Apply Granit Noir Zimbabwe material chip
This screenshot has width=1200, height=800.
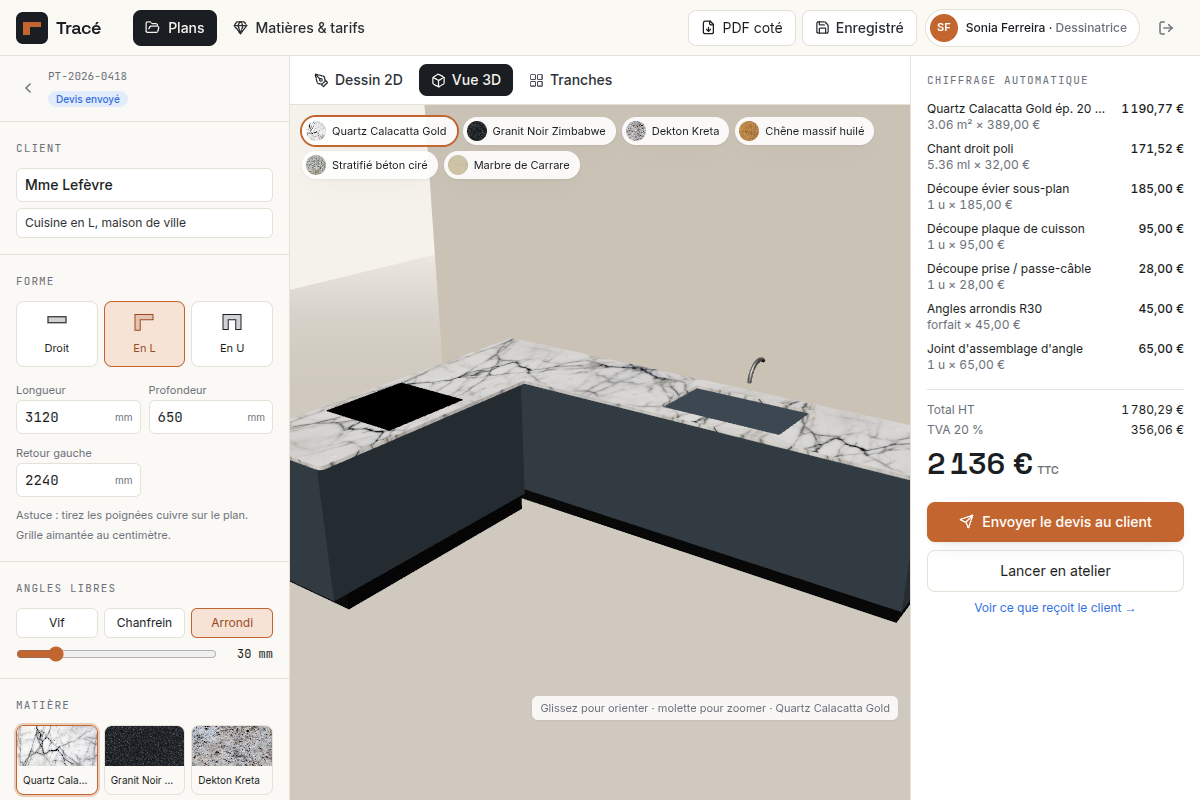540,131
